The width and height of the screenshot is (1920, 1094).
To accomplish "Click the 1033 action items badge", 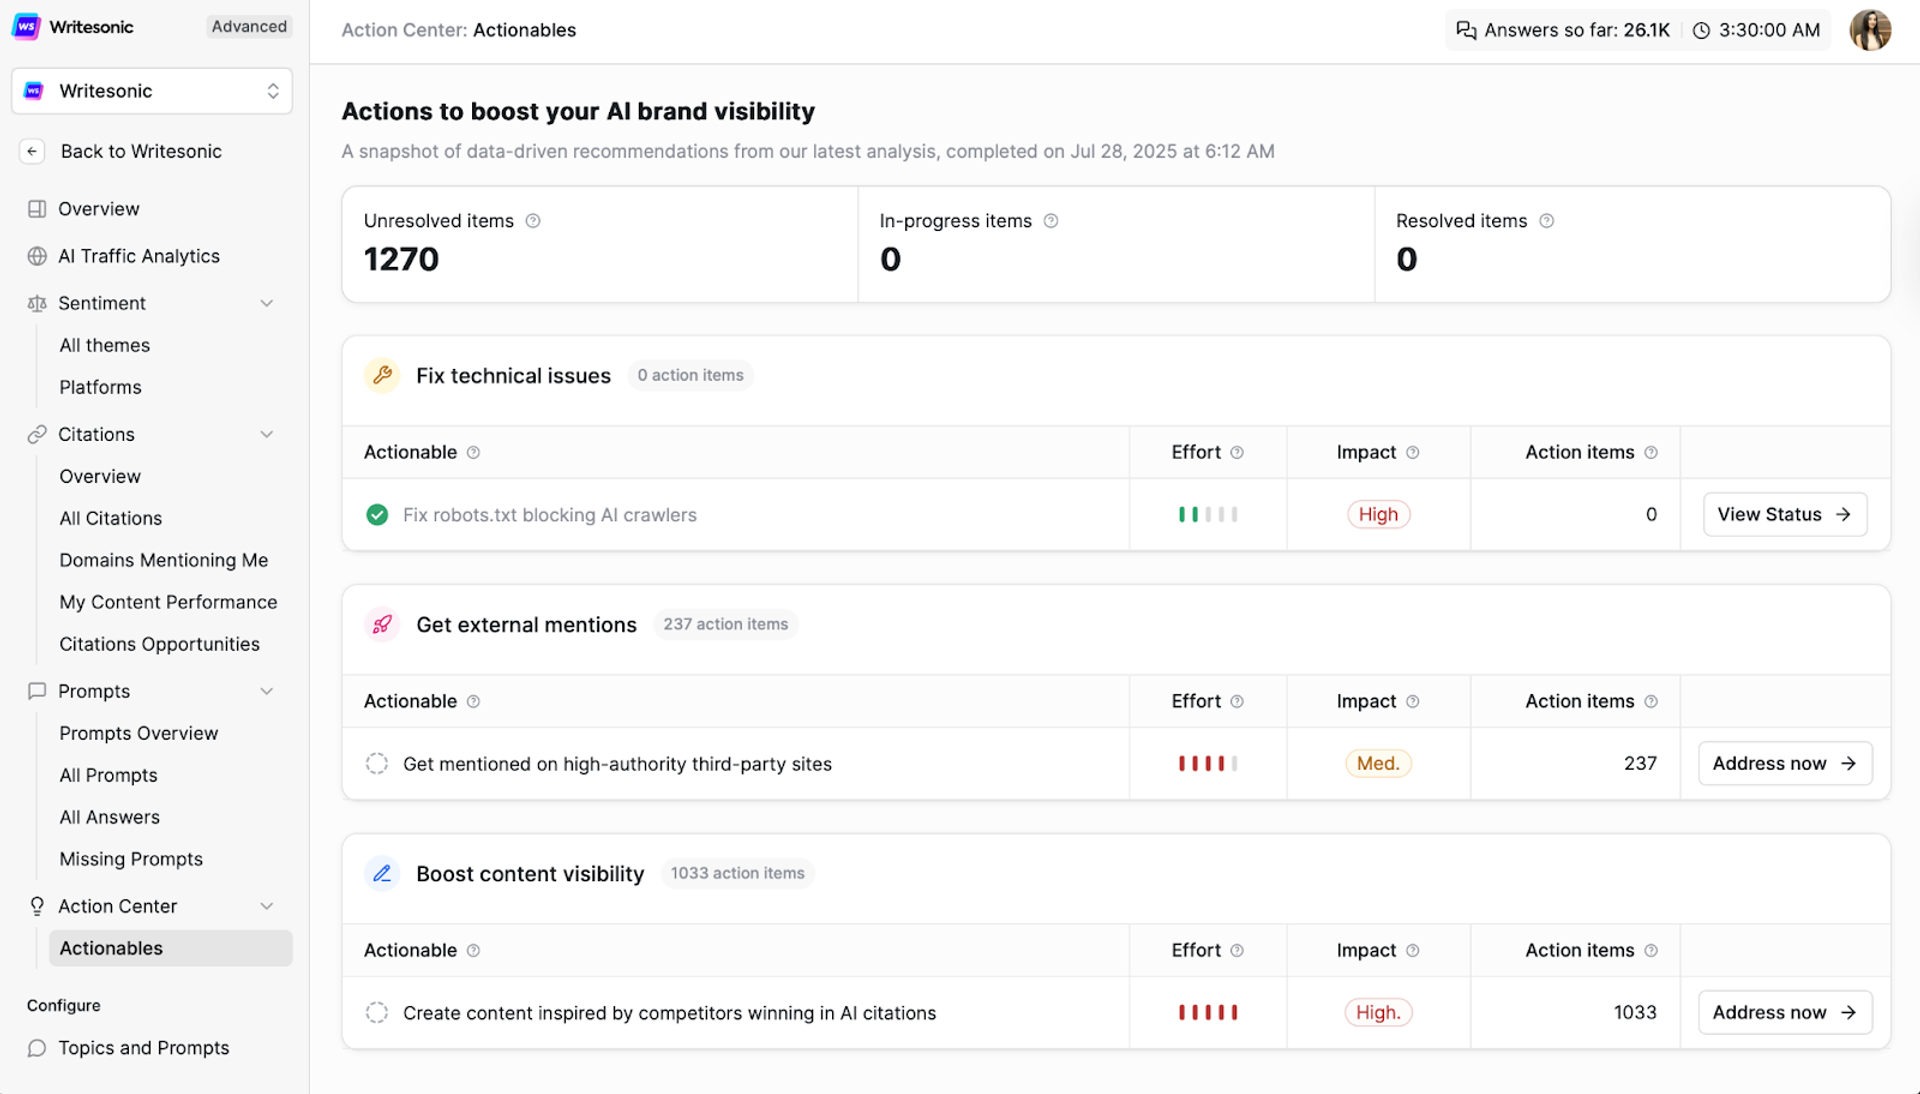I will click(x=737, y=873).
